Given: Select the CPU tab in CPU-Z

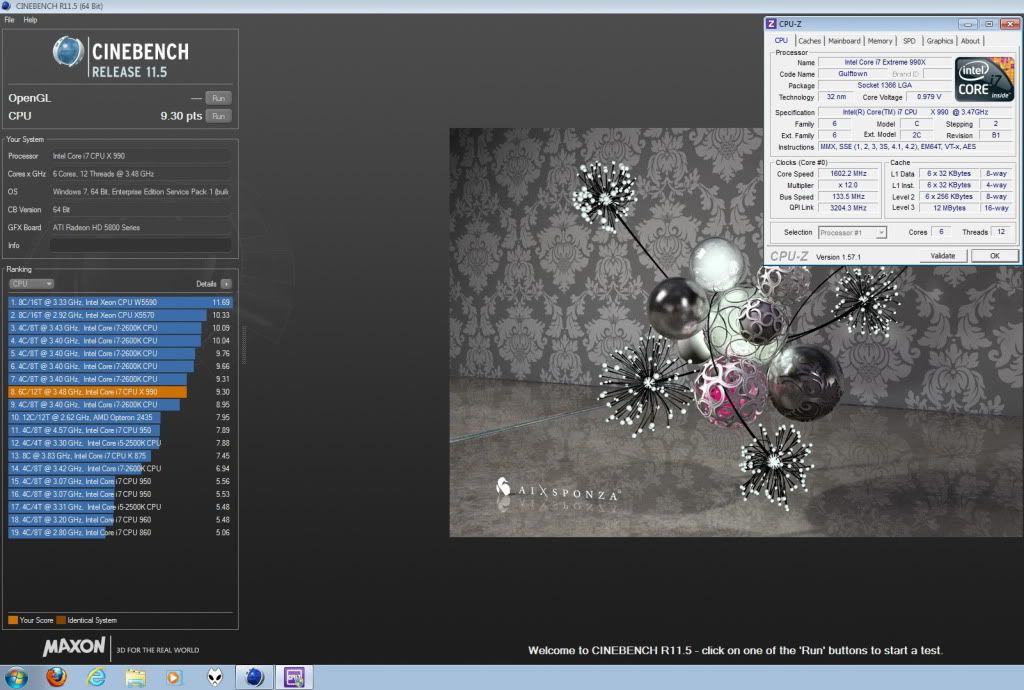Looking at the screenshot, I should tap(781, 40).
